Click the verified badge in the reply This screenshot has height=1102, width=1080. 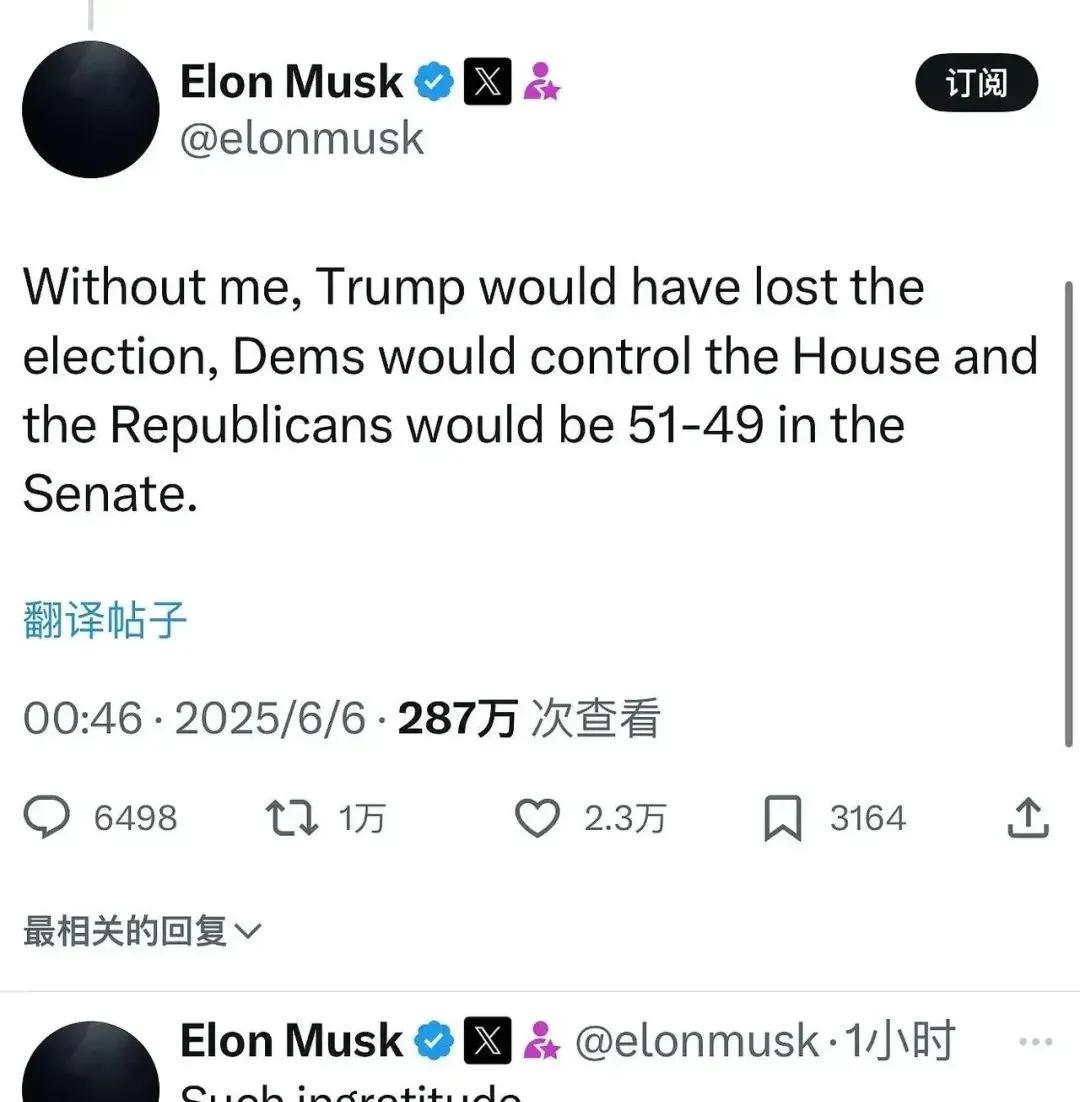click(x=434, y=1040)
